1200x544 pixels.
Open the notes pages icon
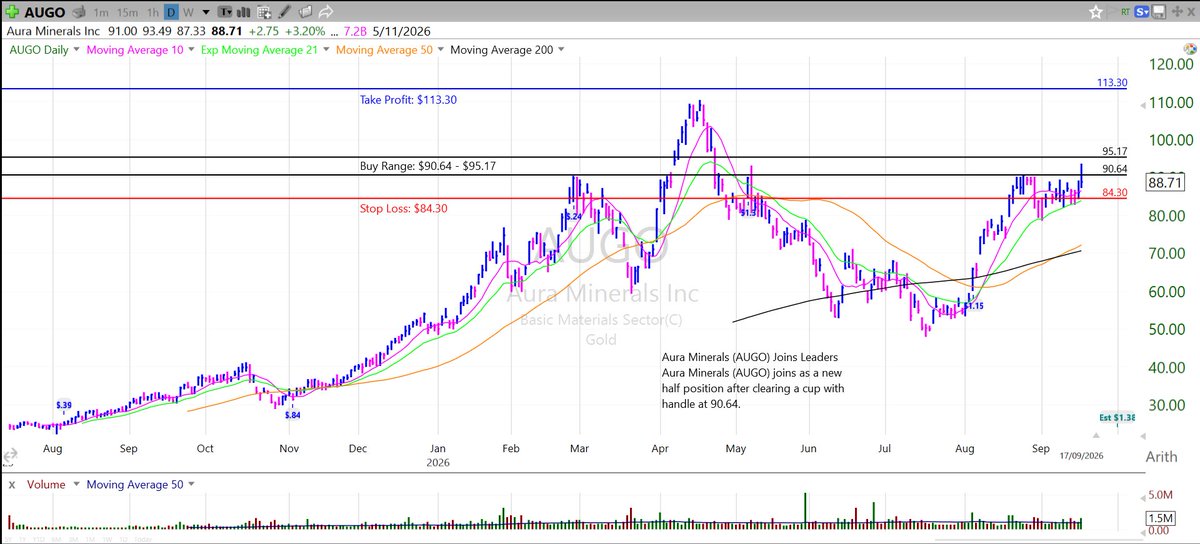pos(305,13)
